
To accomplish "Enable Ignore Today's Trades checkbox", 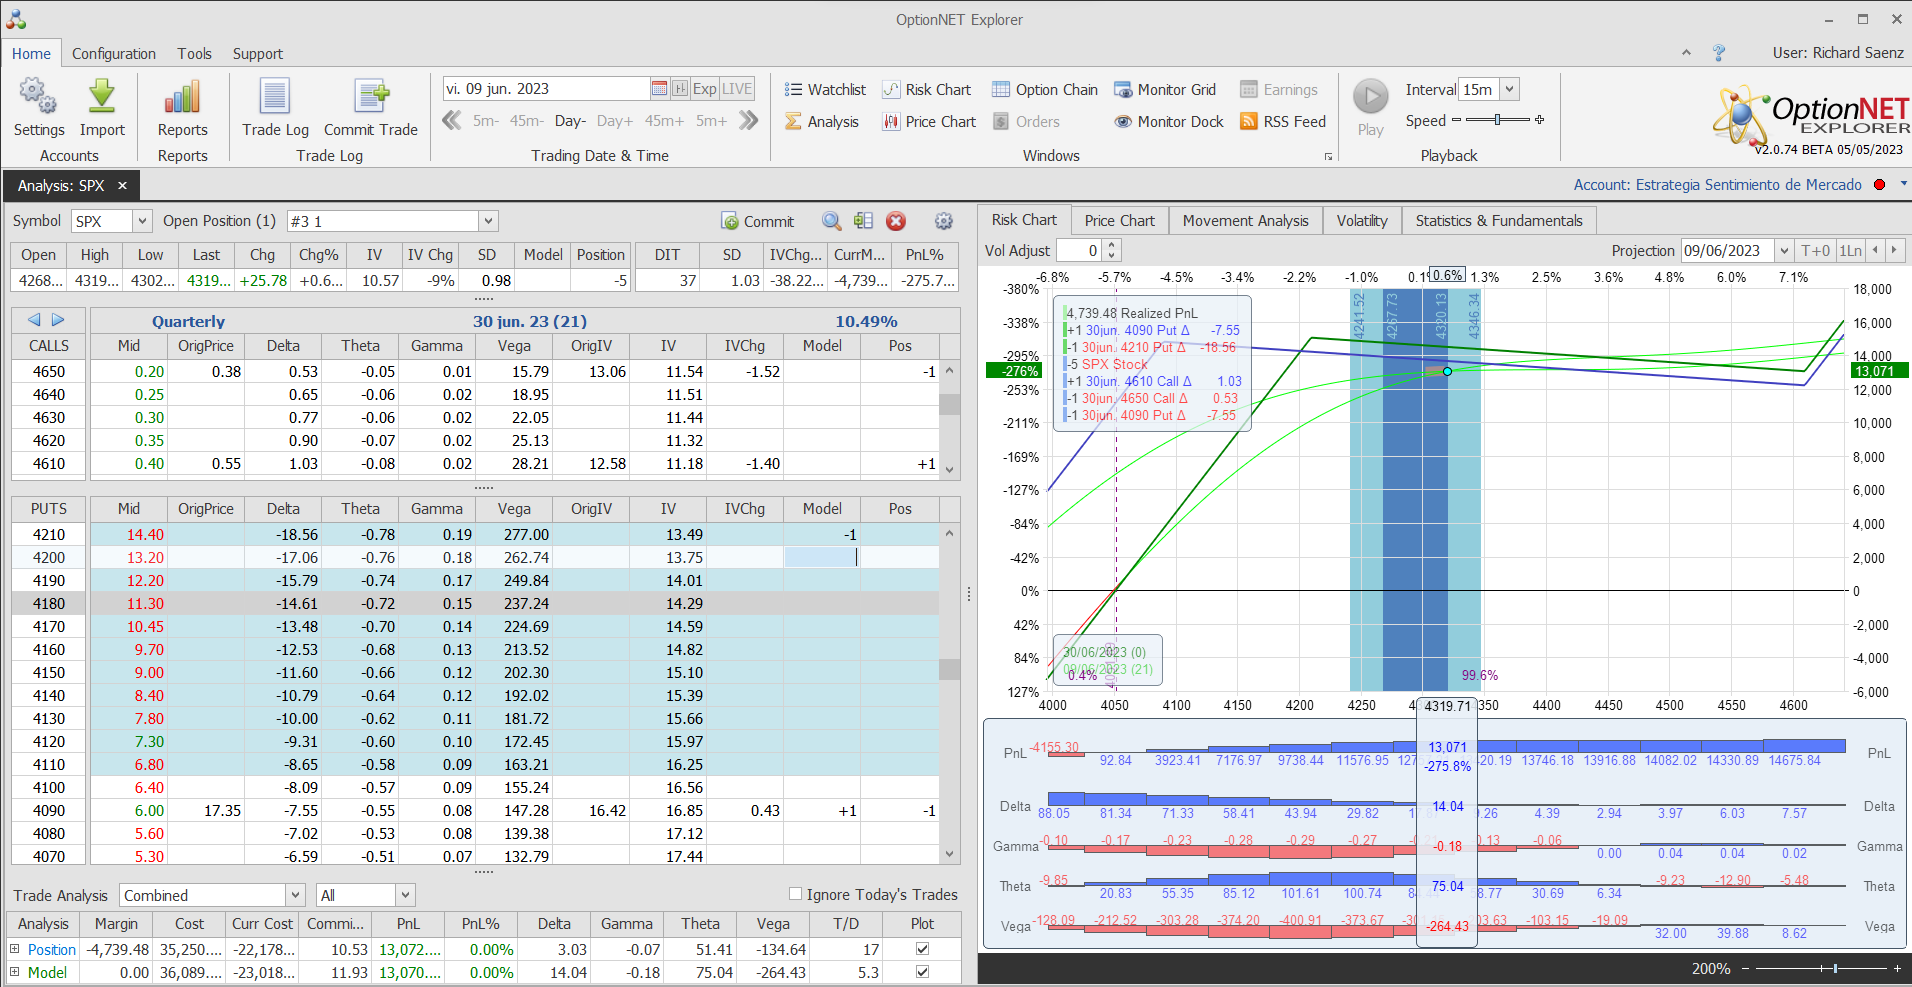I will 796,894.
